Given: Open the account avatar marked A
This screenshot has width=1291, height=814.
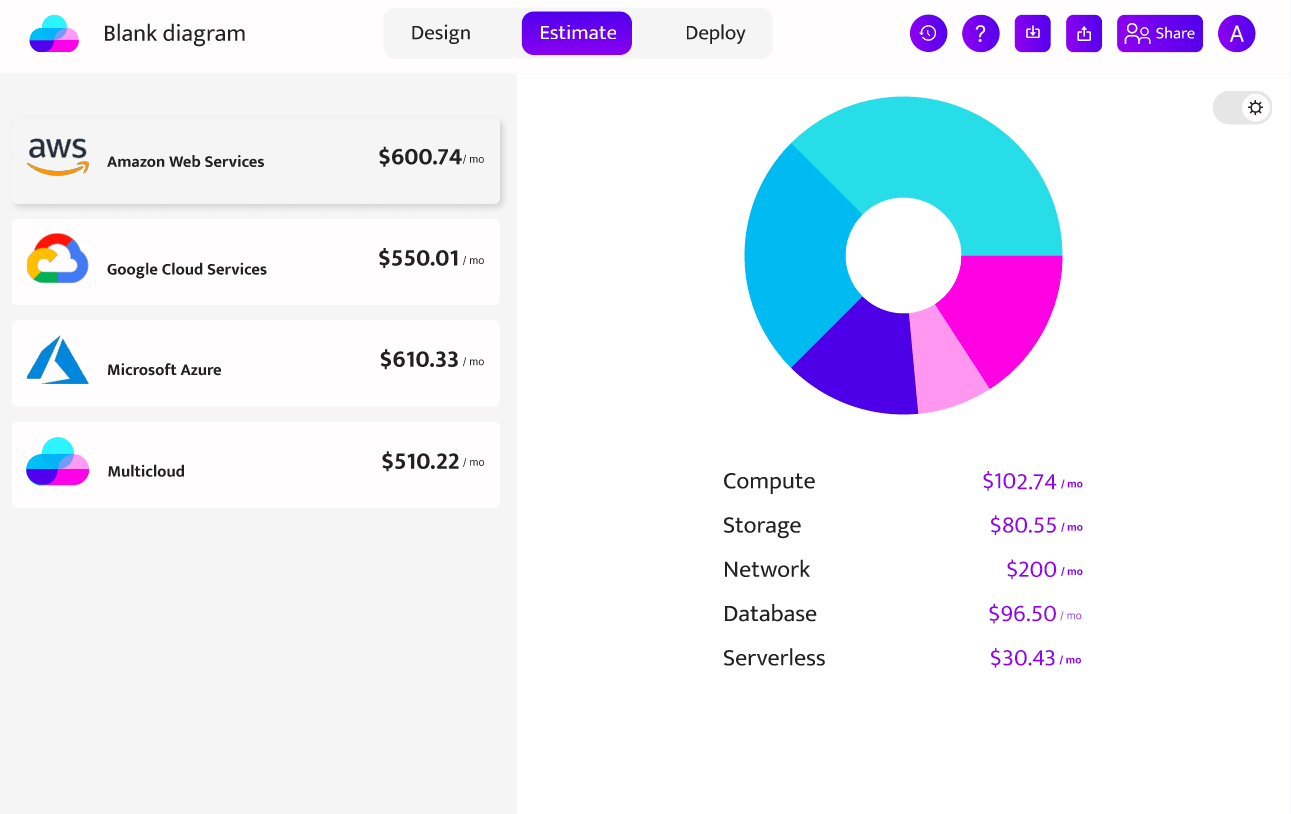Looking at the screenshot, I should (1236, 33).
